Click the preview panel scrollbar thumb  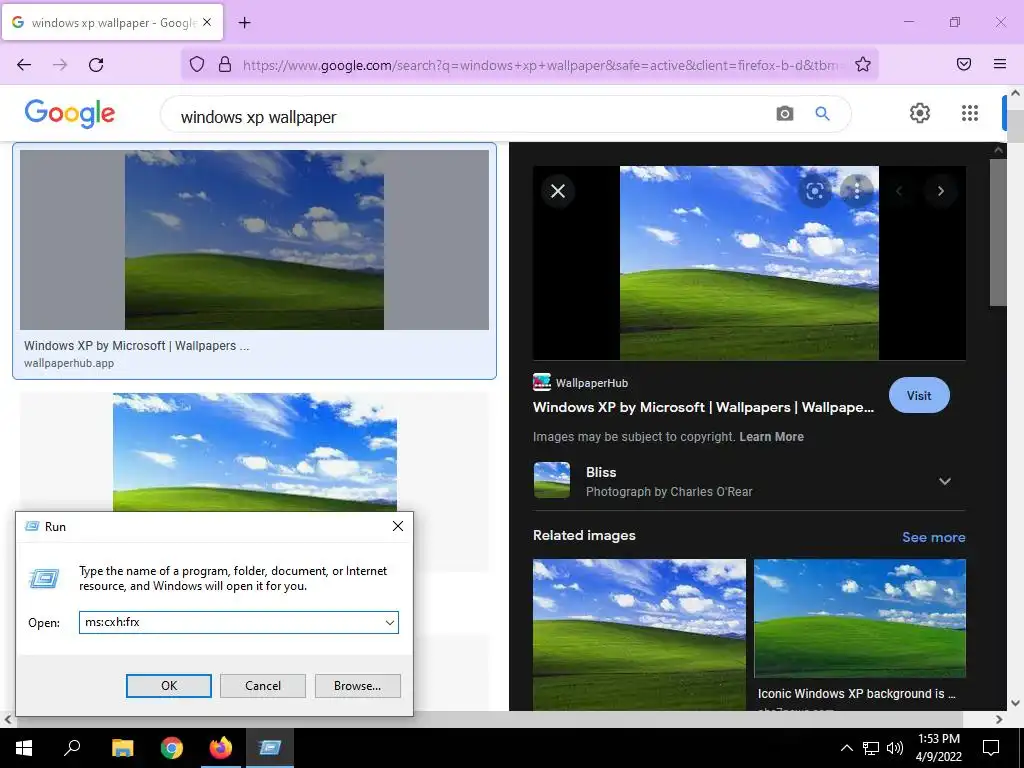tap(997, 232)
